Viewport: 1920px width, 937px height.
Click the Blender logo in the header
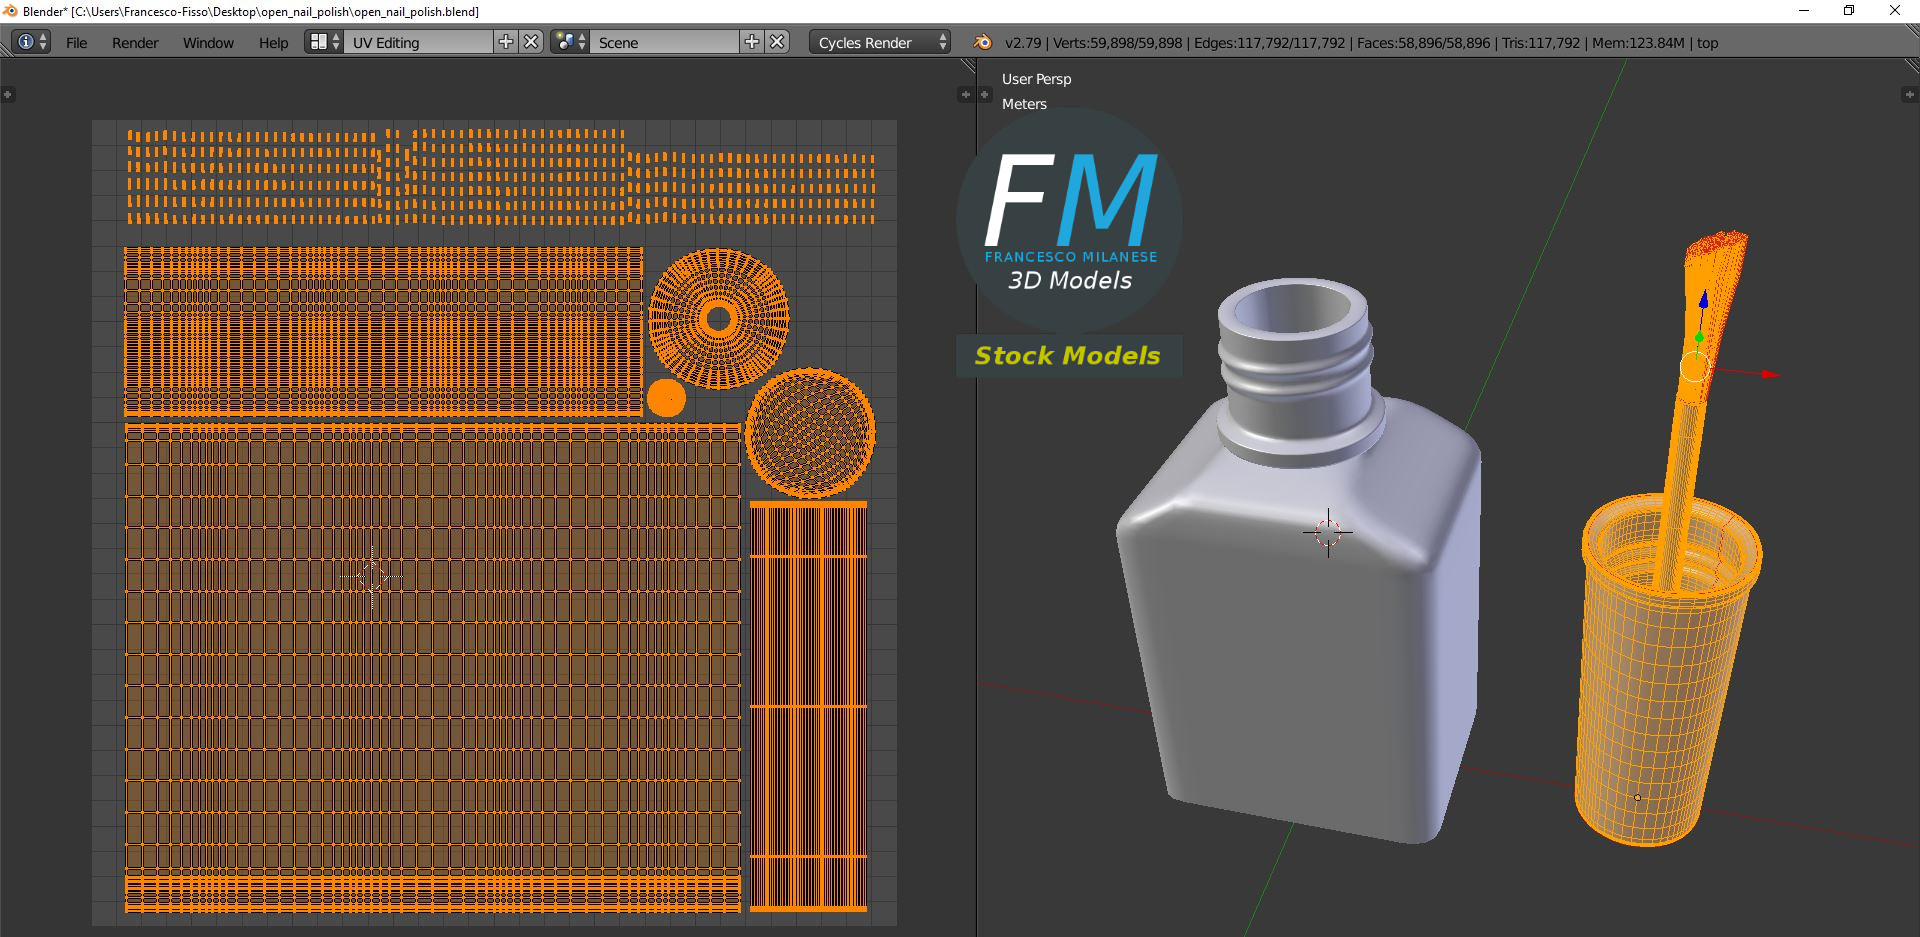pyautogui.click(x=983, y=42)
